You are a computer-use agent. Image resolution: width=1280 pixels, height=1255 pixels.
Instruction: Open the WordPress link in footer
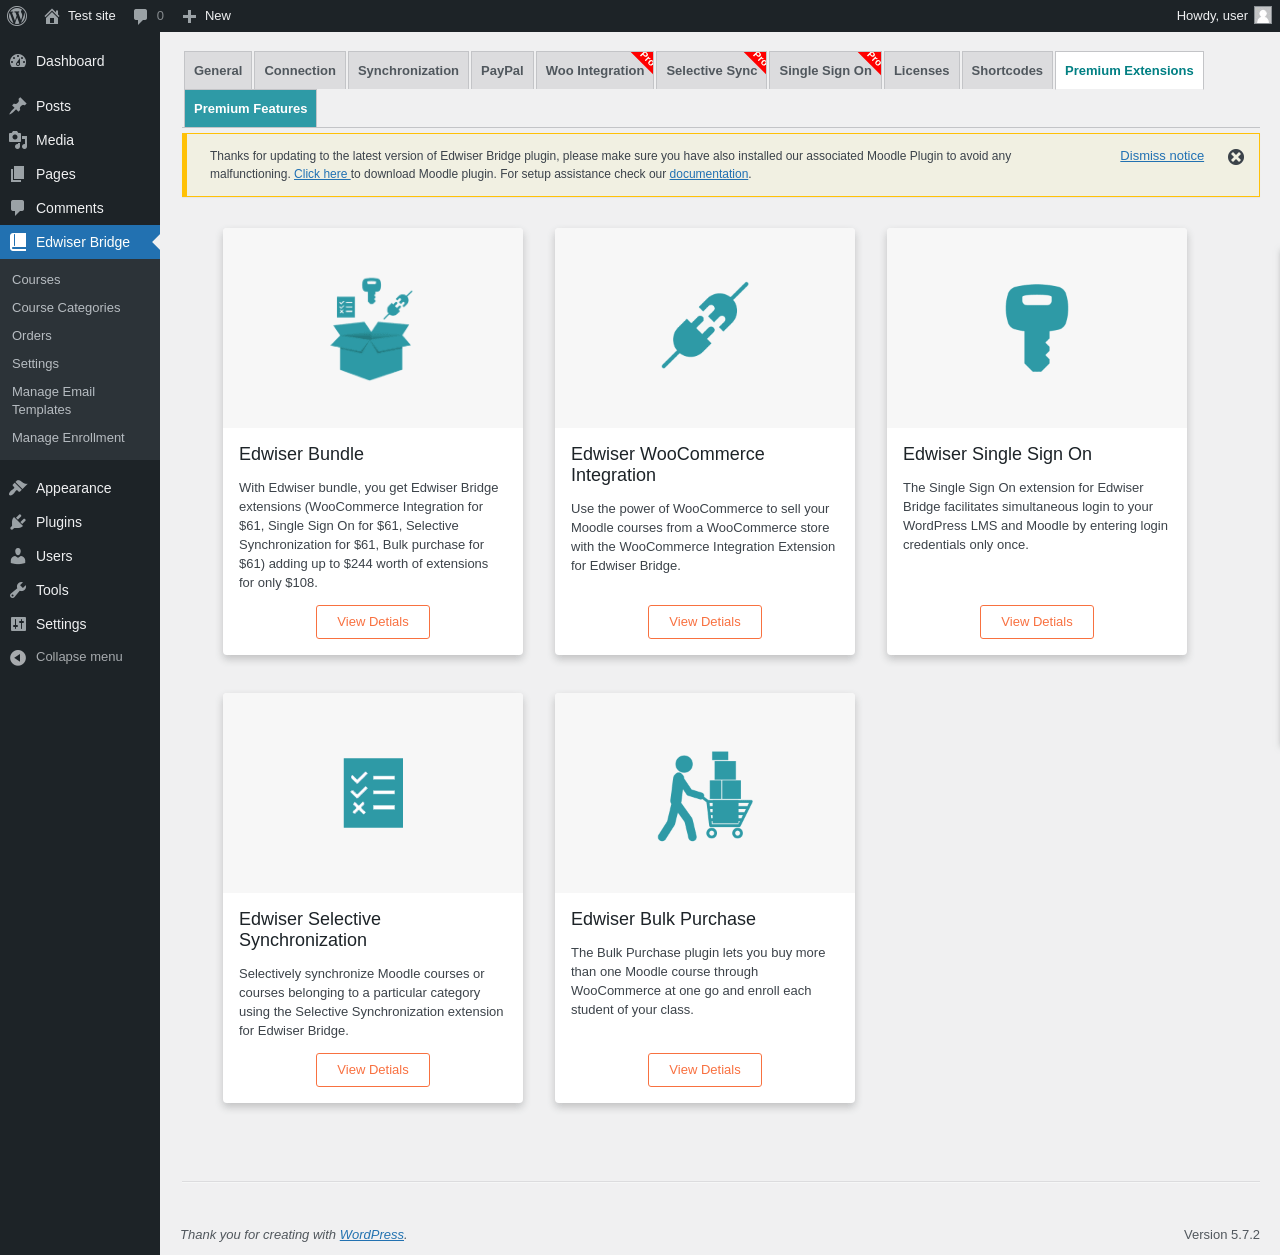click(x=372, y=1235)
